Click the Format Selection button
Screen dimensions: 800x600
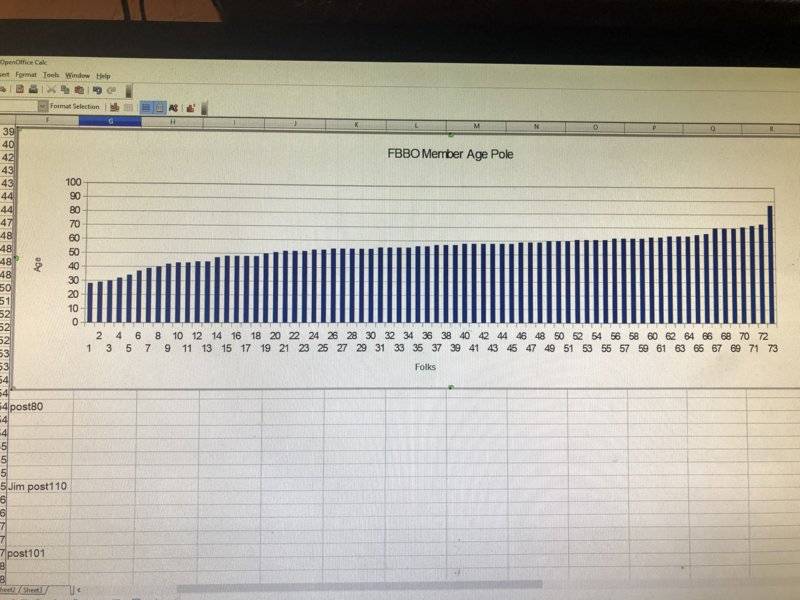point(75,106)
